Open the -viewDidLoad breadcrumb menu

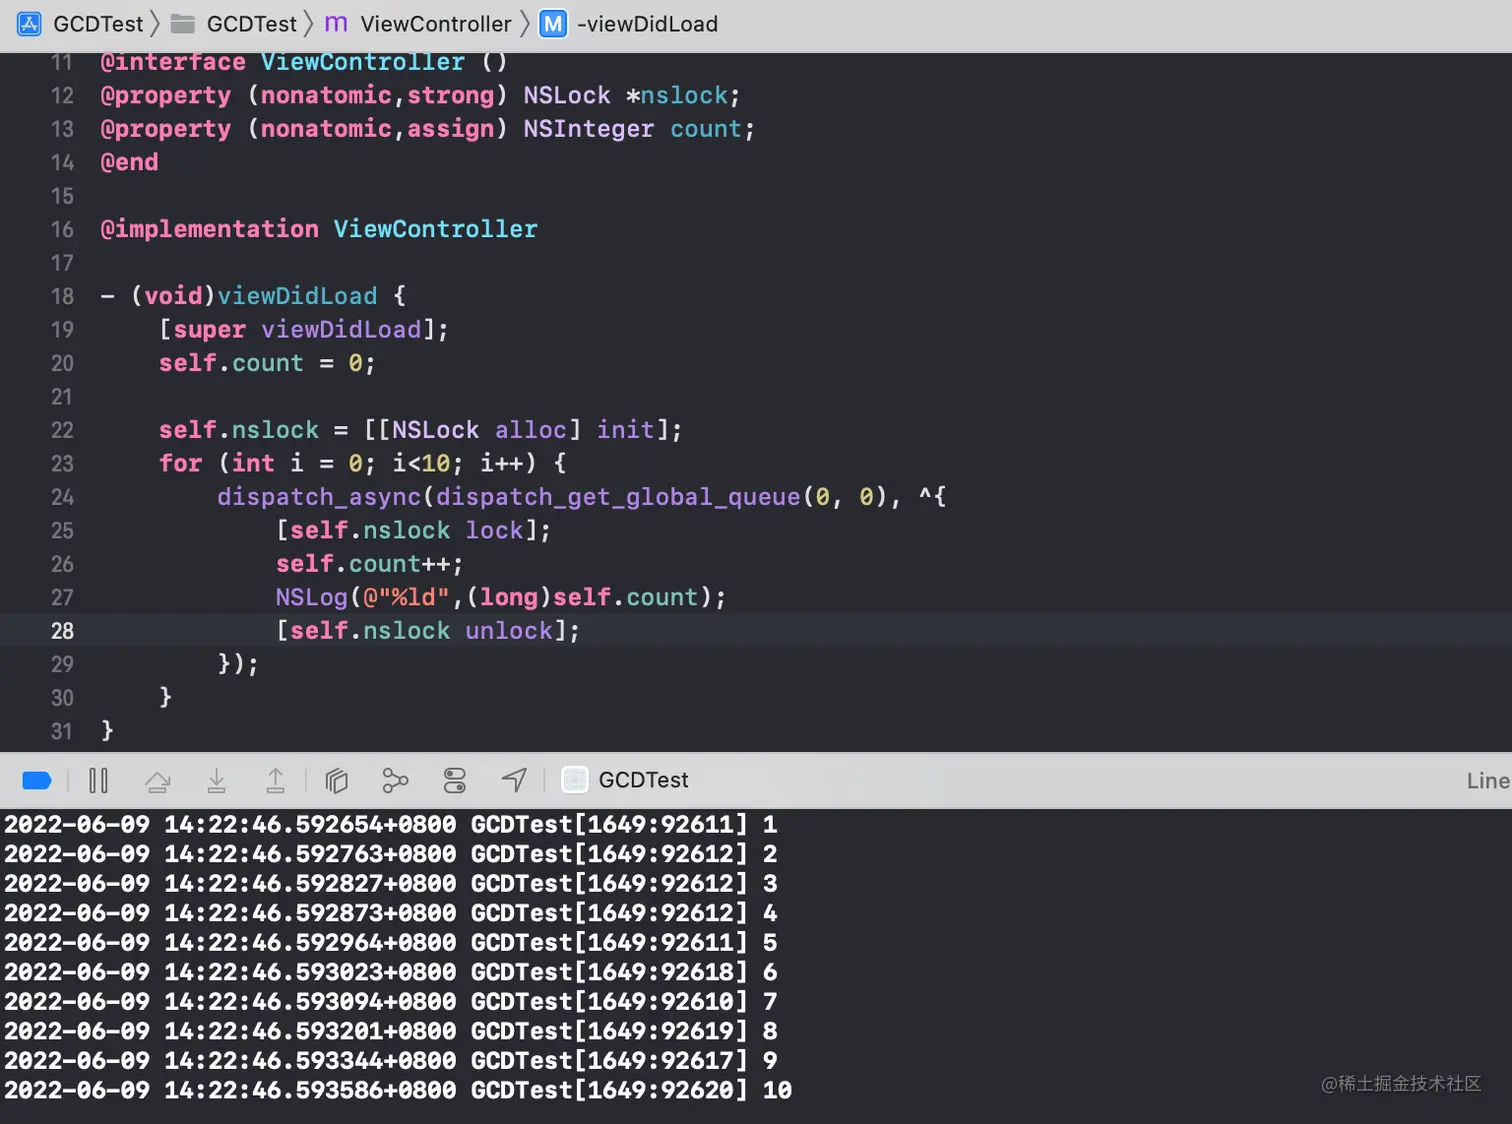click(647, 24)
